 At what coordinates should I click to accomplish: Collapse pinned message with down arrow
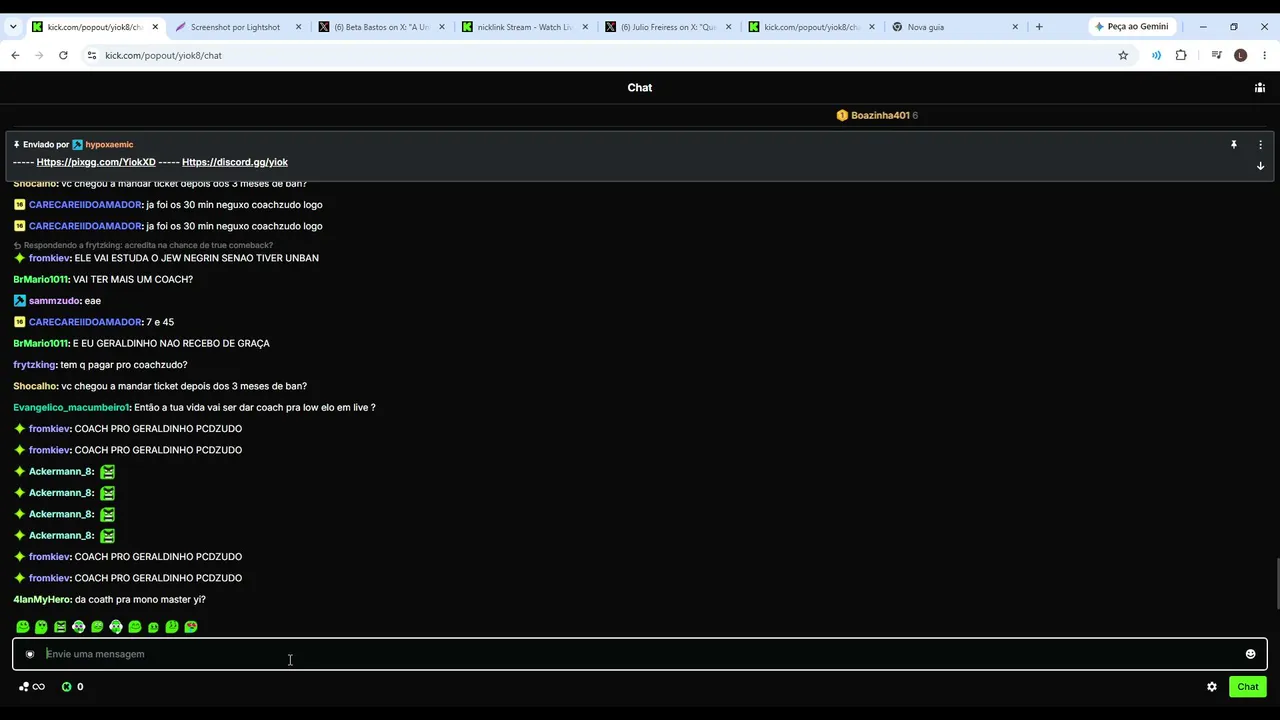point(1260,166)
